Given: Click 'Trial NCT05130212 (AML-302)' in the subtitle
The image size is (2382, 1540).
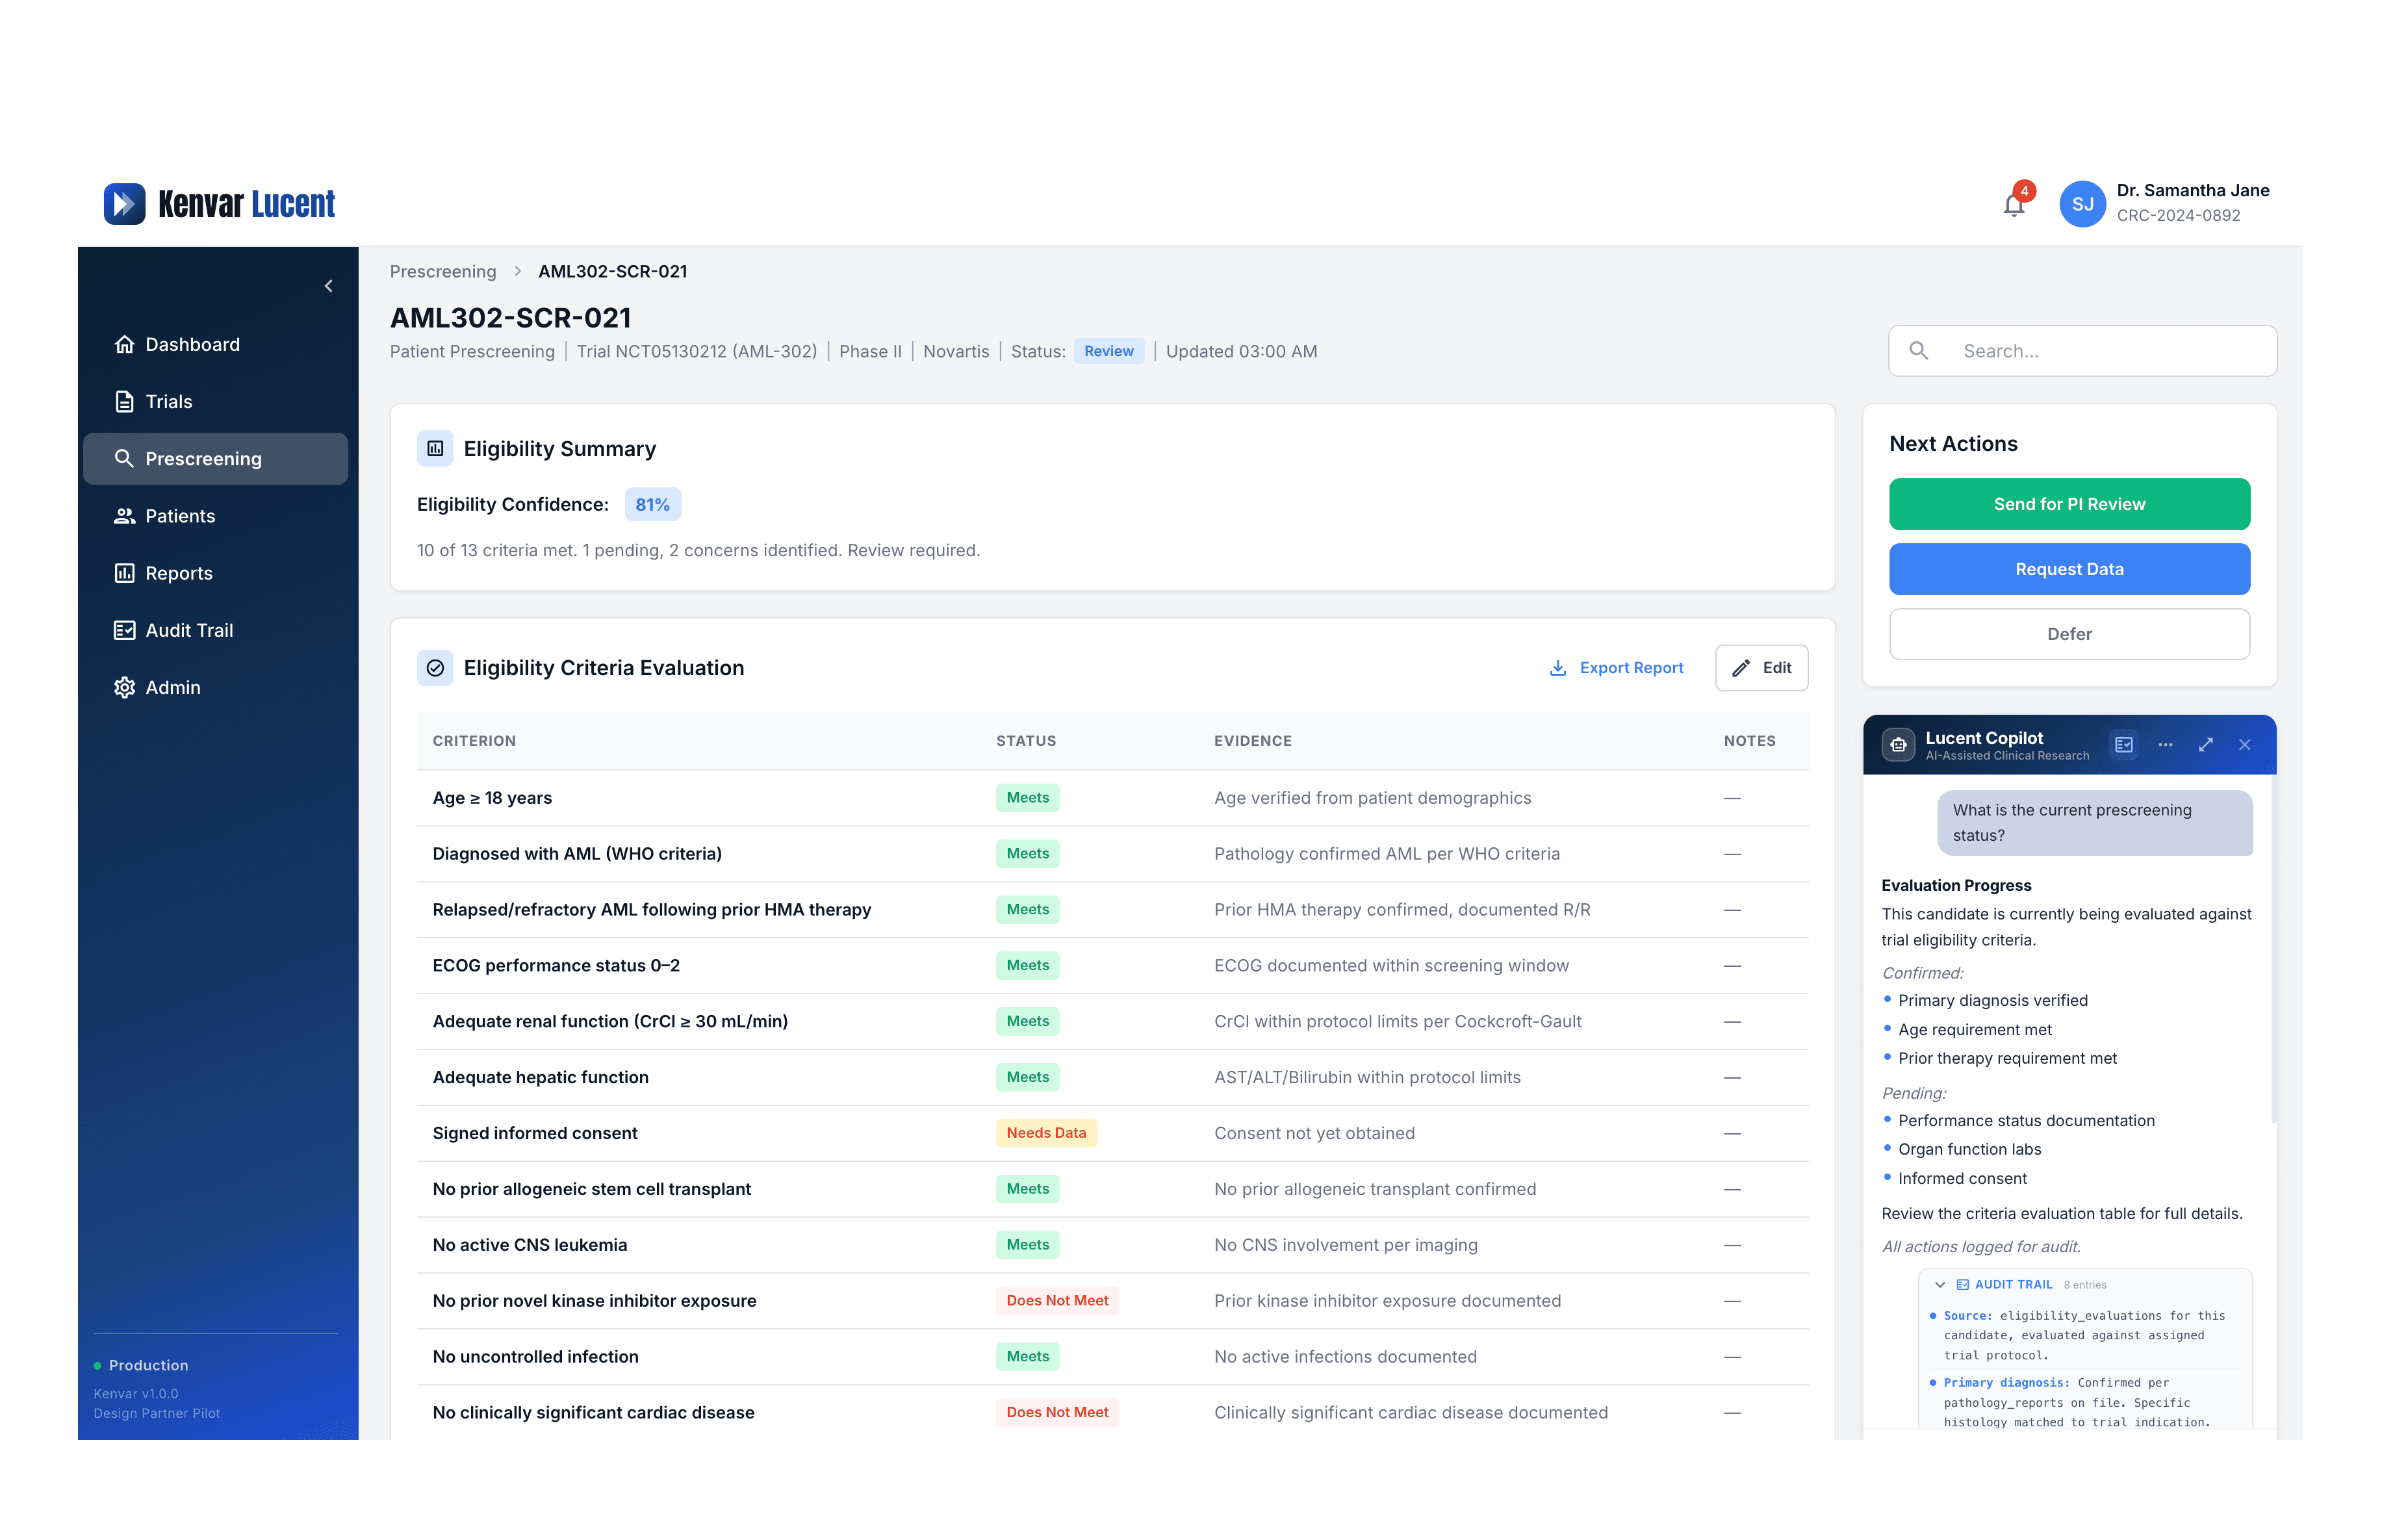Looking at the screenshot, I should 697,352.
